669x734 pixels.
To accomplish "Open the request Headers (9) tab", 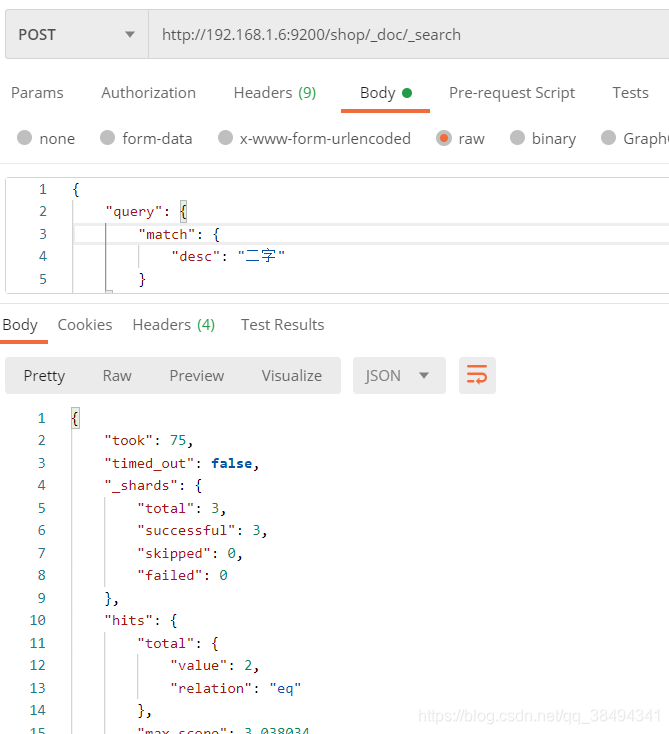I will 274,93.
